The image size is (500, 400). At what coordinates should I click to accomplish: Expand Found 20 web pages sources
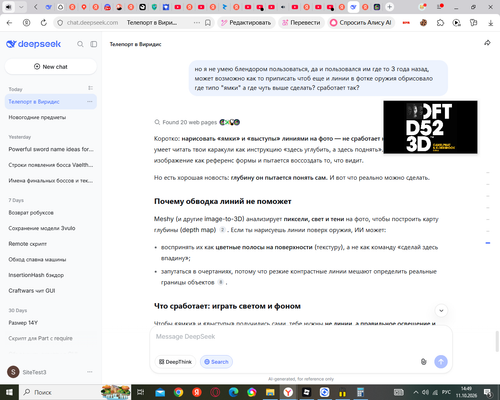197,122
